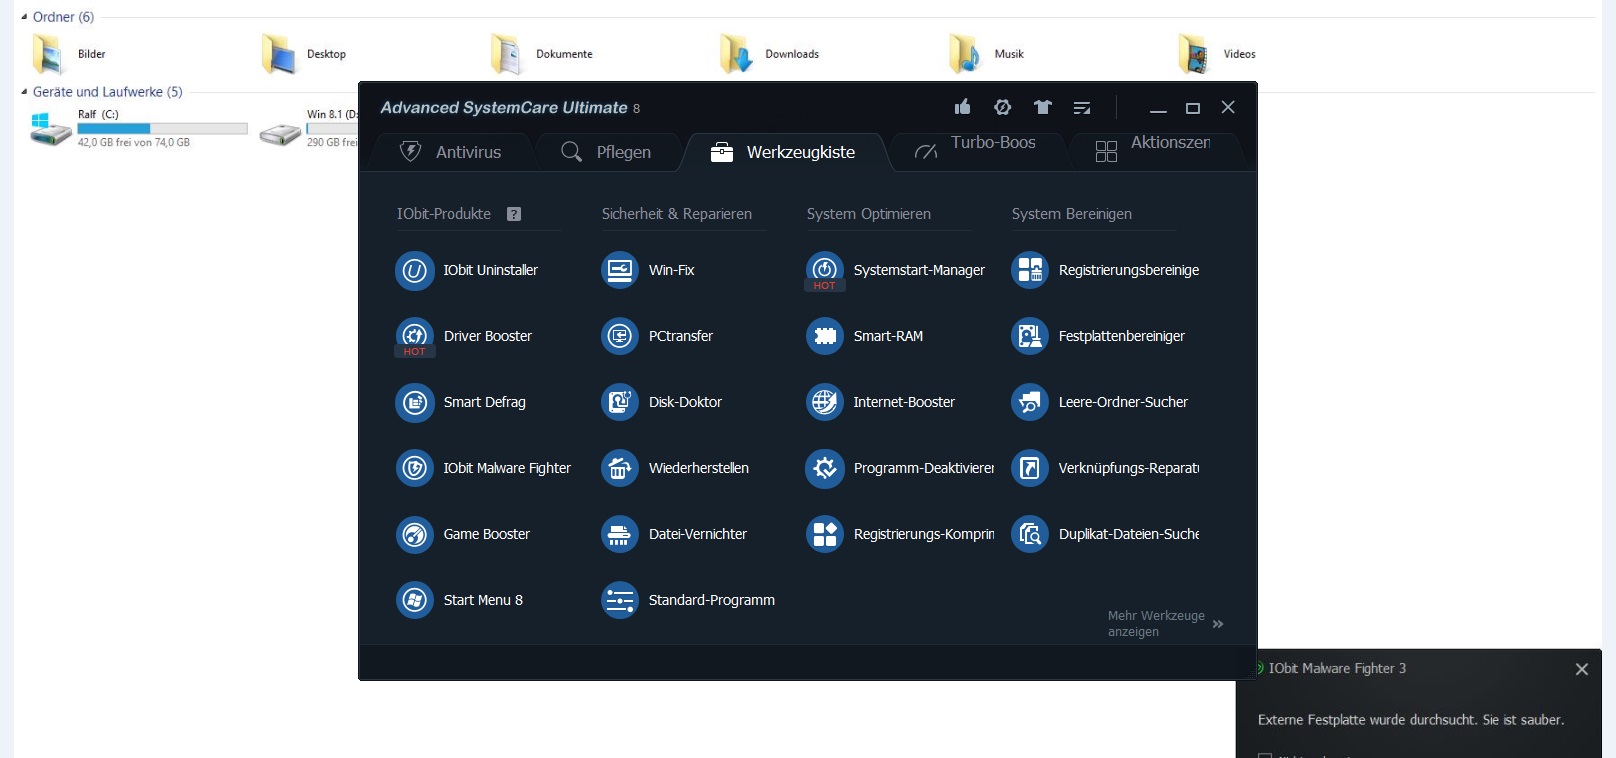Switch to the Pflegen tab

[606, 152]
